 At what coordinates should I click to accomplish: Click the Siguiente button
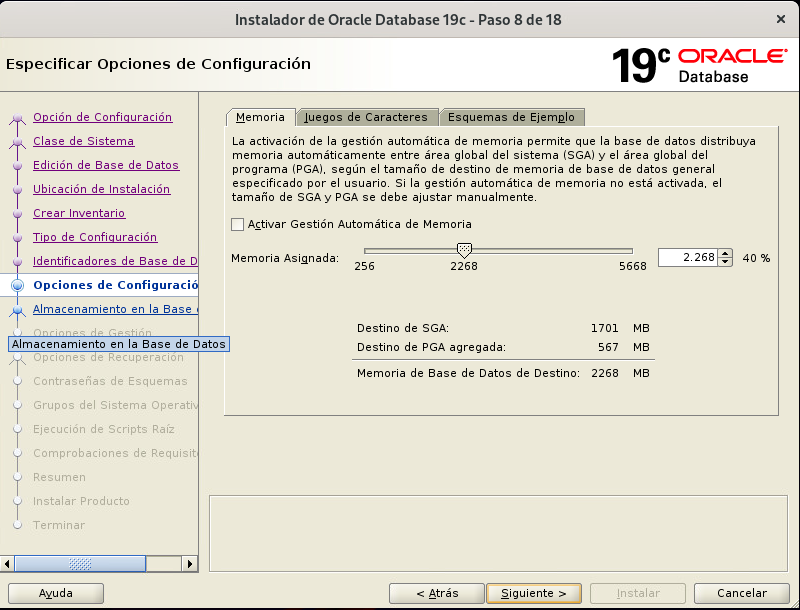533,593
